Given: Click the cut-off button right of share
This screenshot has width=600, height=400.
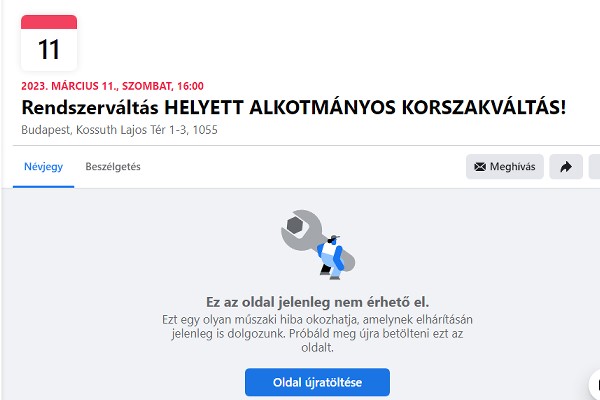Looking at the screenshot, I should coord(594,167).
